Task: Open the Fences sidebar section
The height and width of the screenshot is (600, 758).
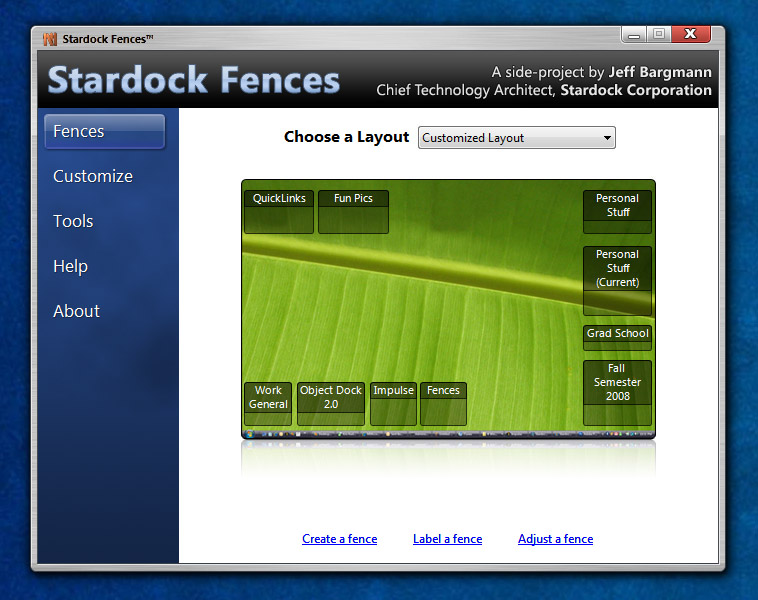Action: pyautogui.click(x=104, y=132)
